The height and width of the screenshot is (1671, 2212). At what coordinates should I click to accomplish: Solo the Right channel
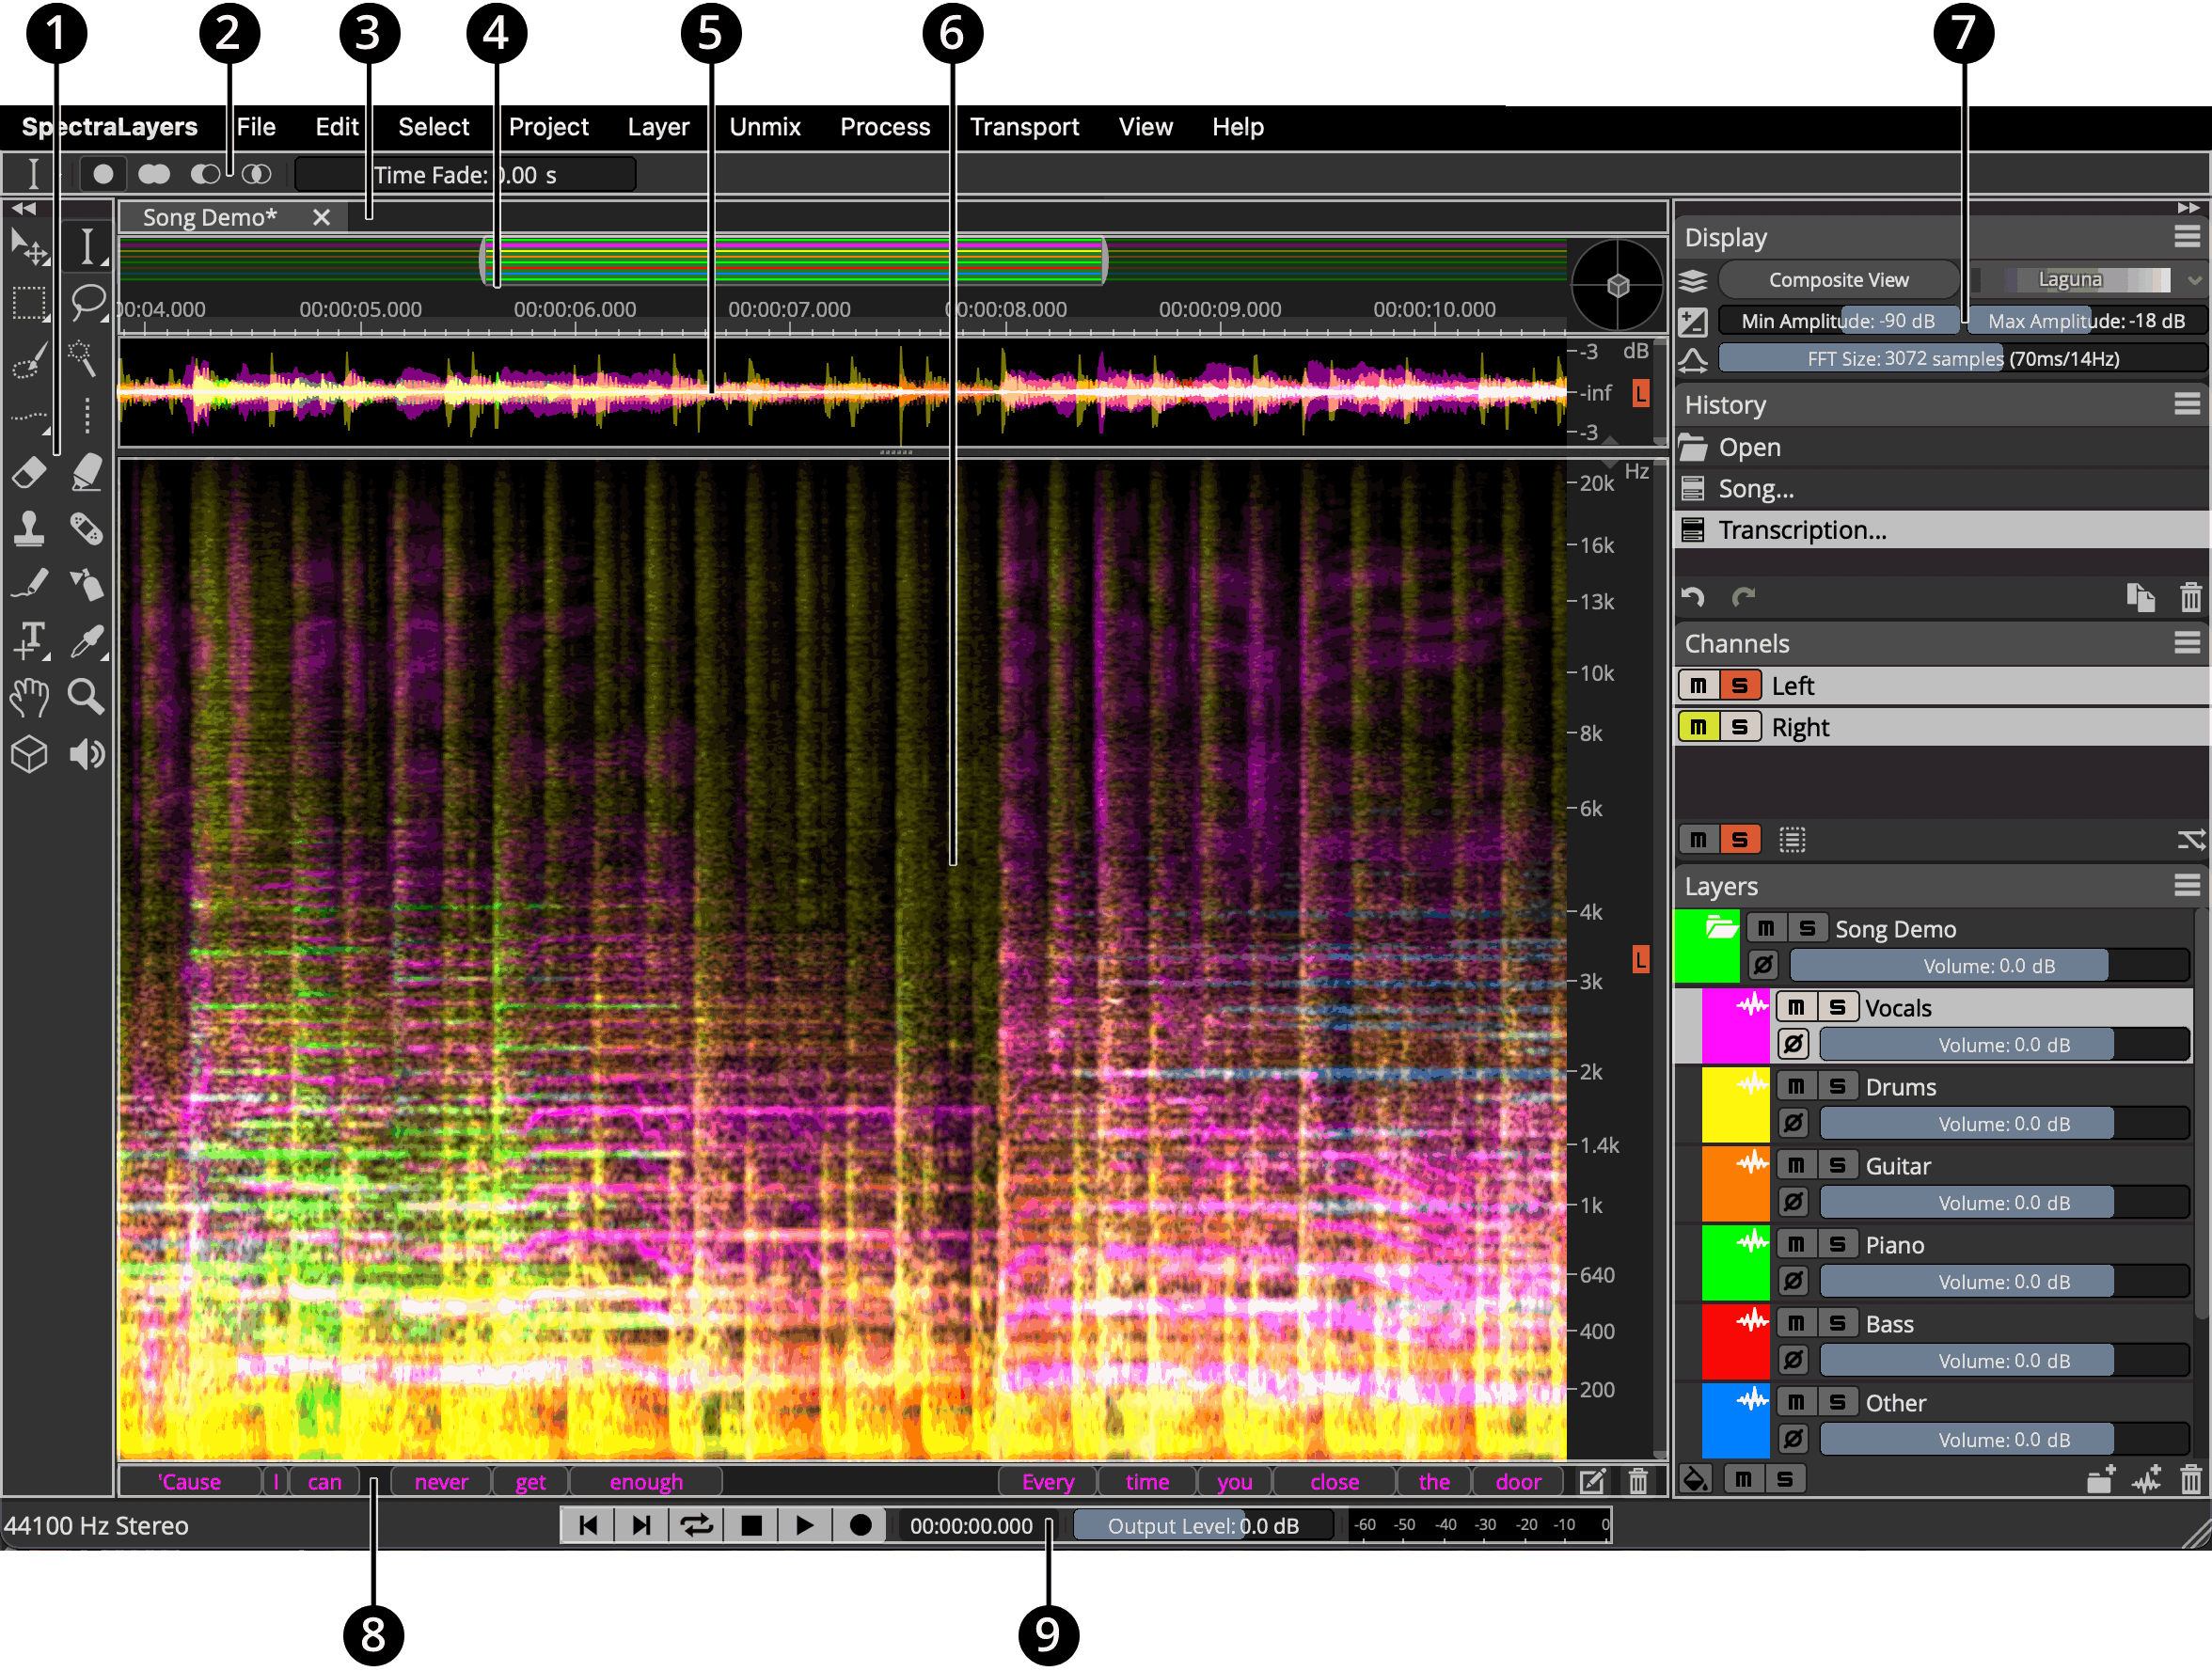click(1740, 727)
